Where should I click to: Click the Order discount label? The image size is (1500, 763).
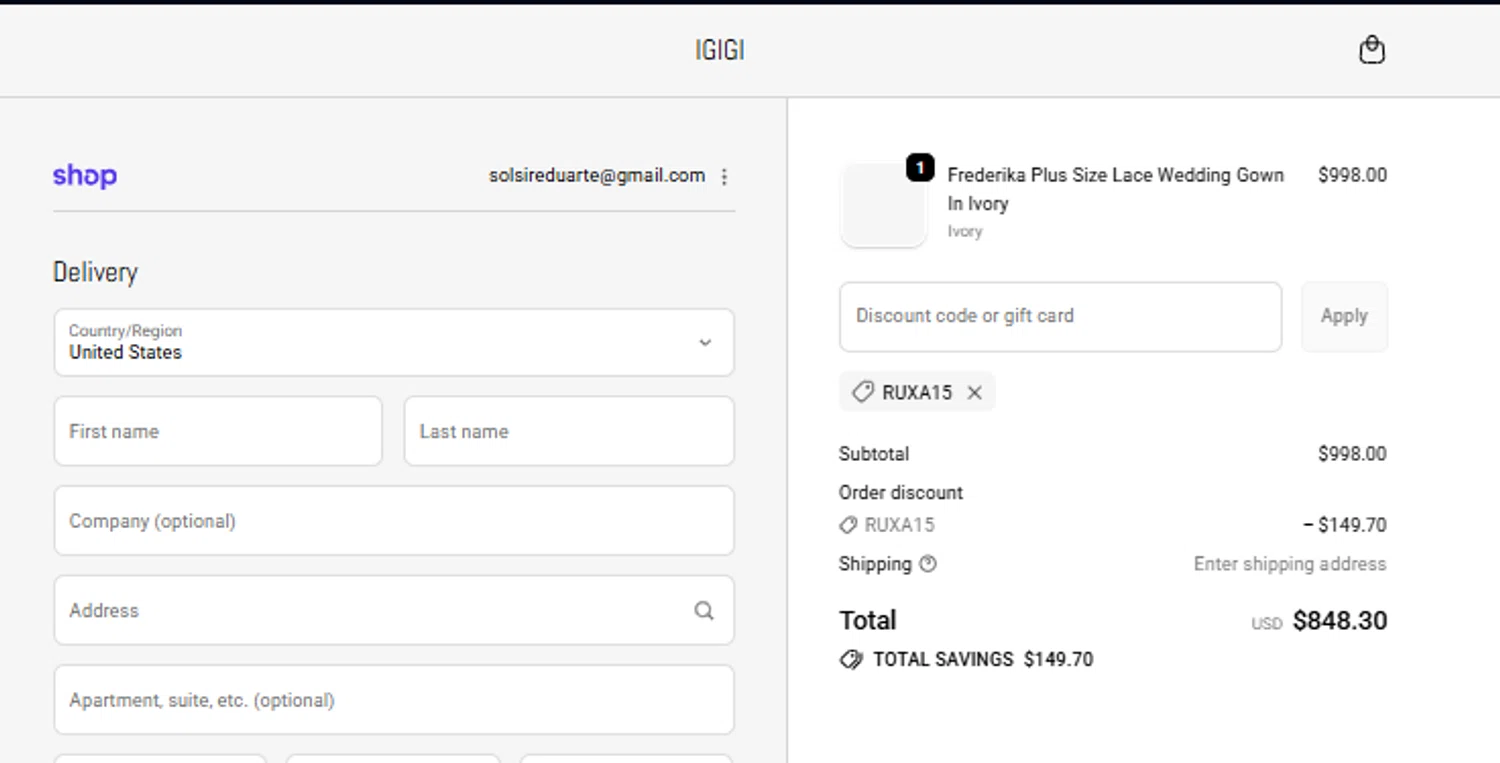click(901, 493)
